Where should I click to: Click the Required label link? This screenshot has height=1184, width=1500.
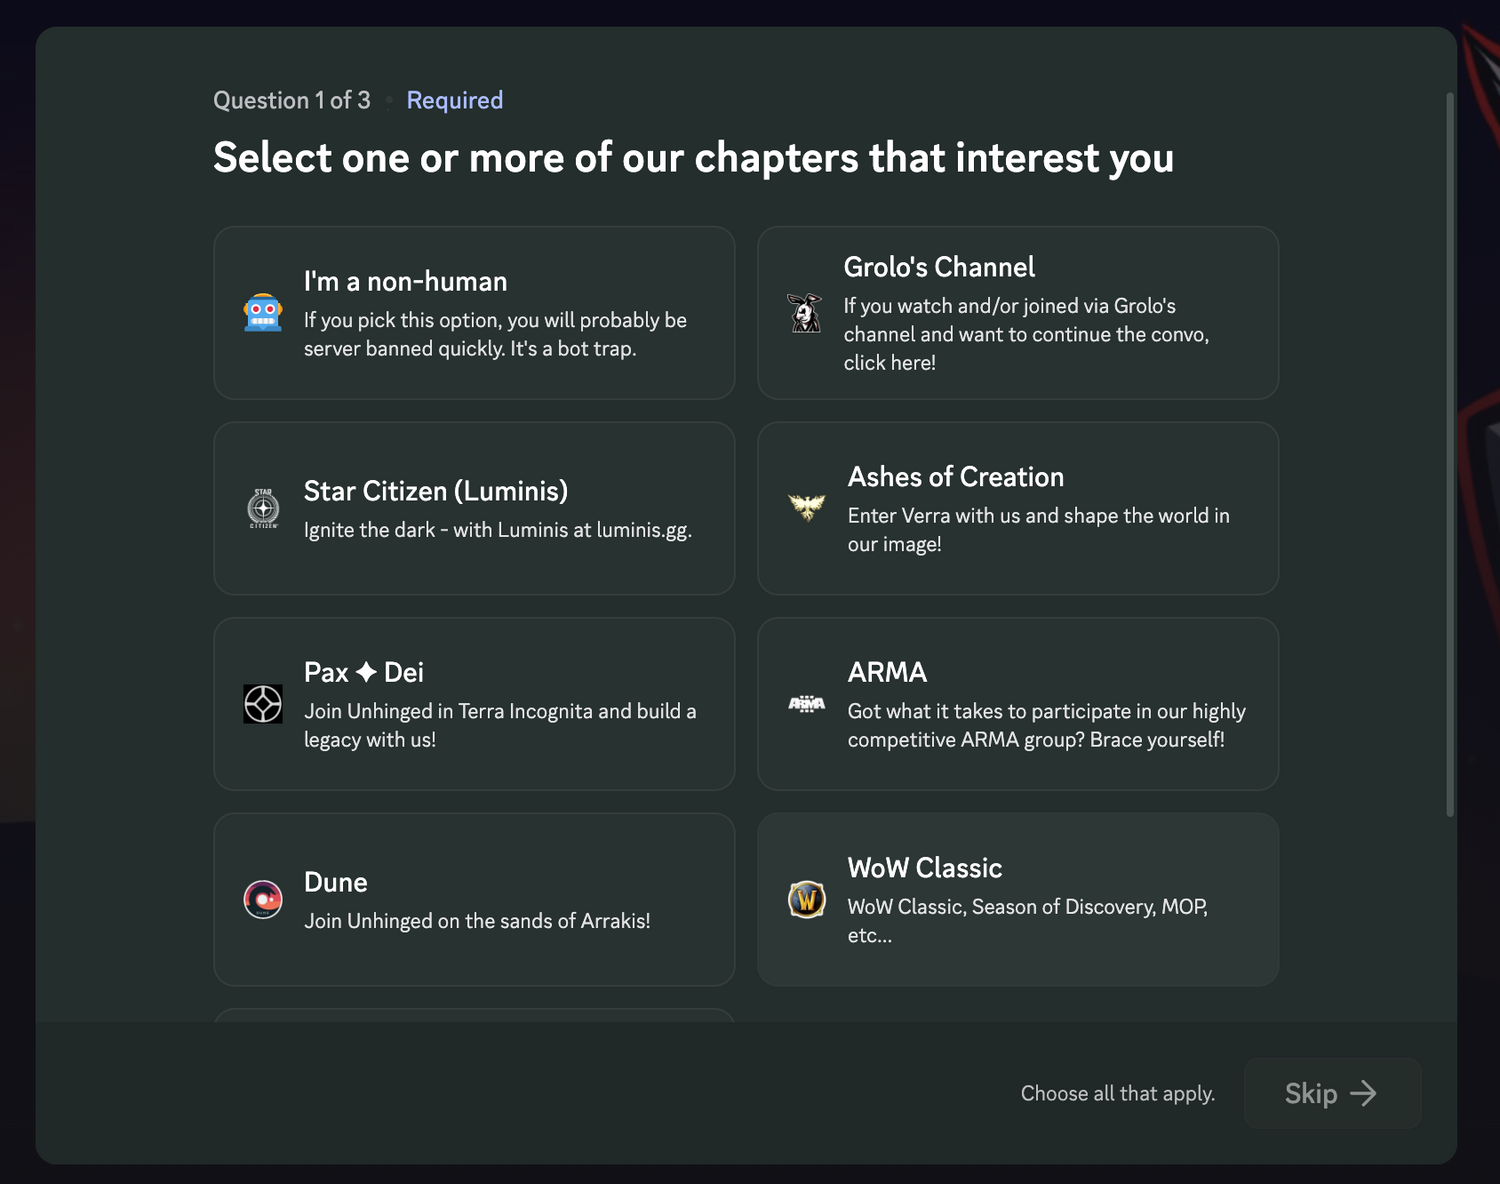(x=454, y=100)
